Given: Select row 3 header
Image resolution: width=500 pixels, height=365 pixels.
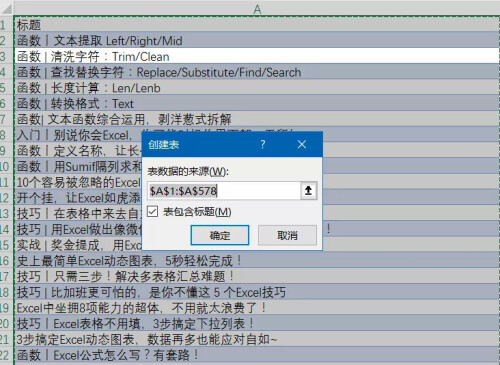Looking at the screenshot, I should pos(4,56).
